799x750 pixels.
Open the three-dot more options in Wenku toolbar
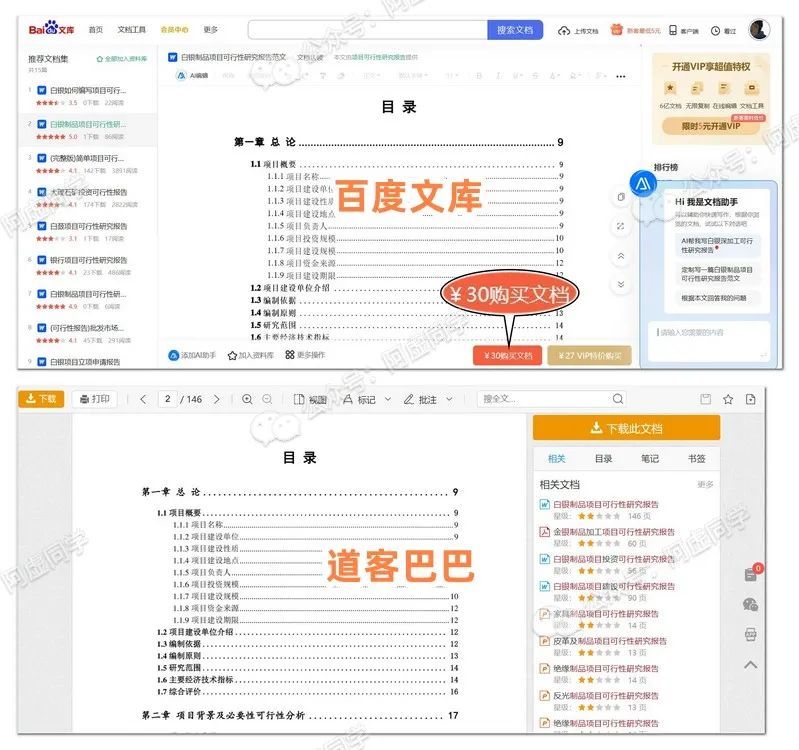point(620,76)
